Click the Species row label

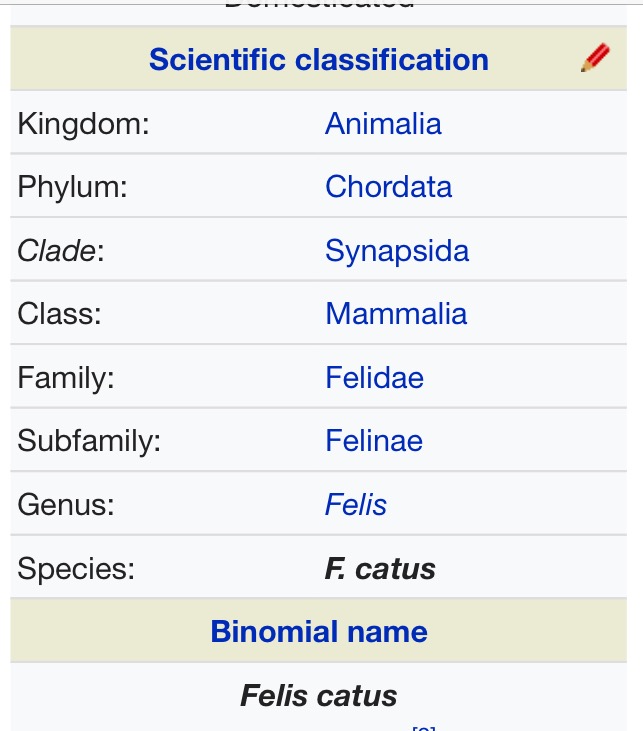click(76, 569)
